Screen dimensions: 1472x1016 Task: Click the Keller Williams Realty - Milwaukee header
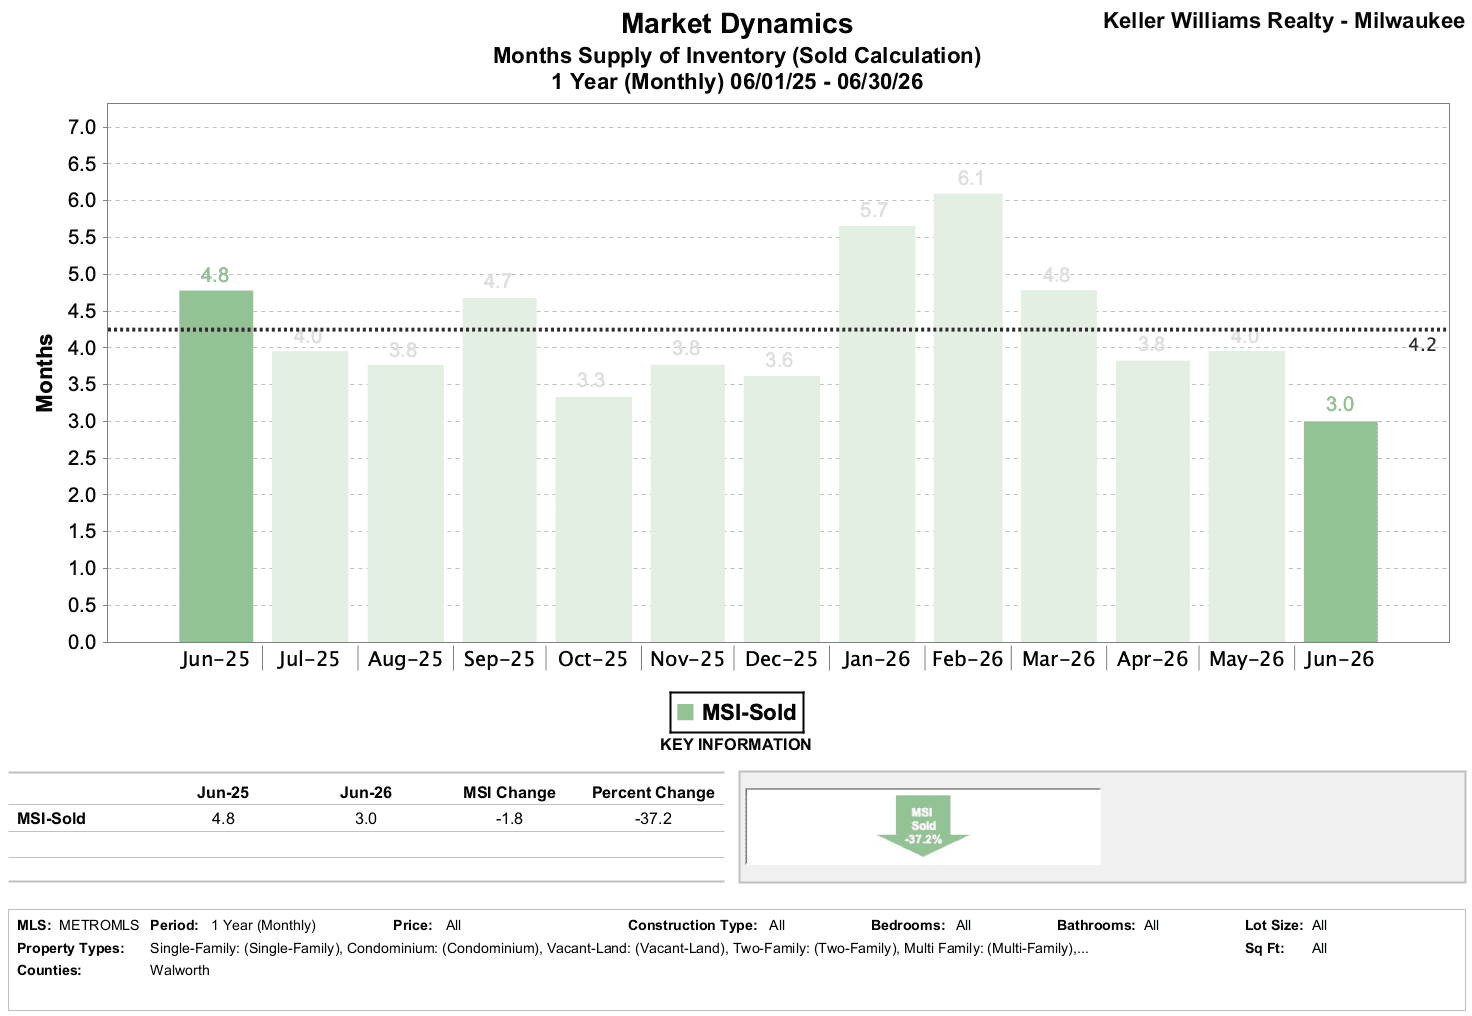click(x=1283, y=20)
